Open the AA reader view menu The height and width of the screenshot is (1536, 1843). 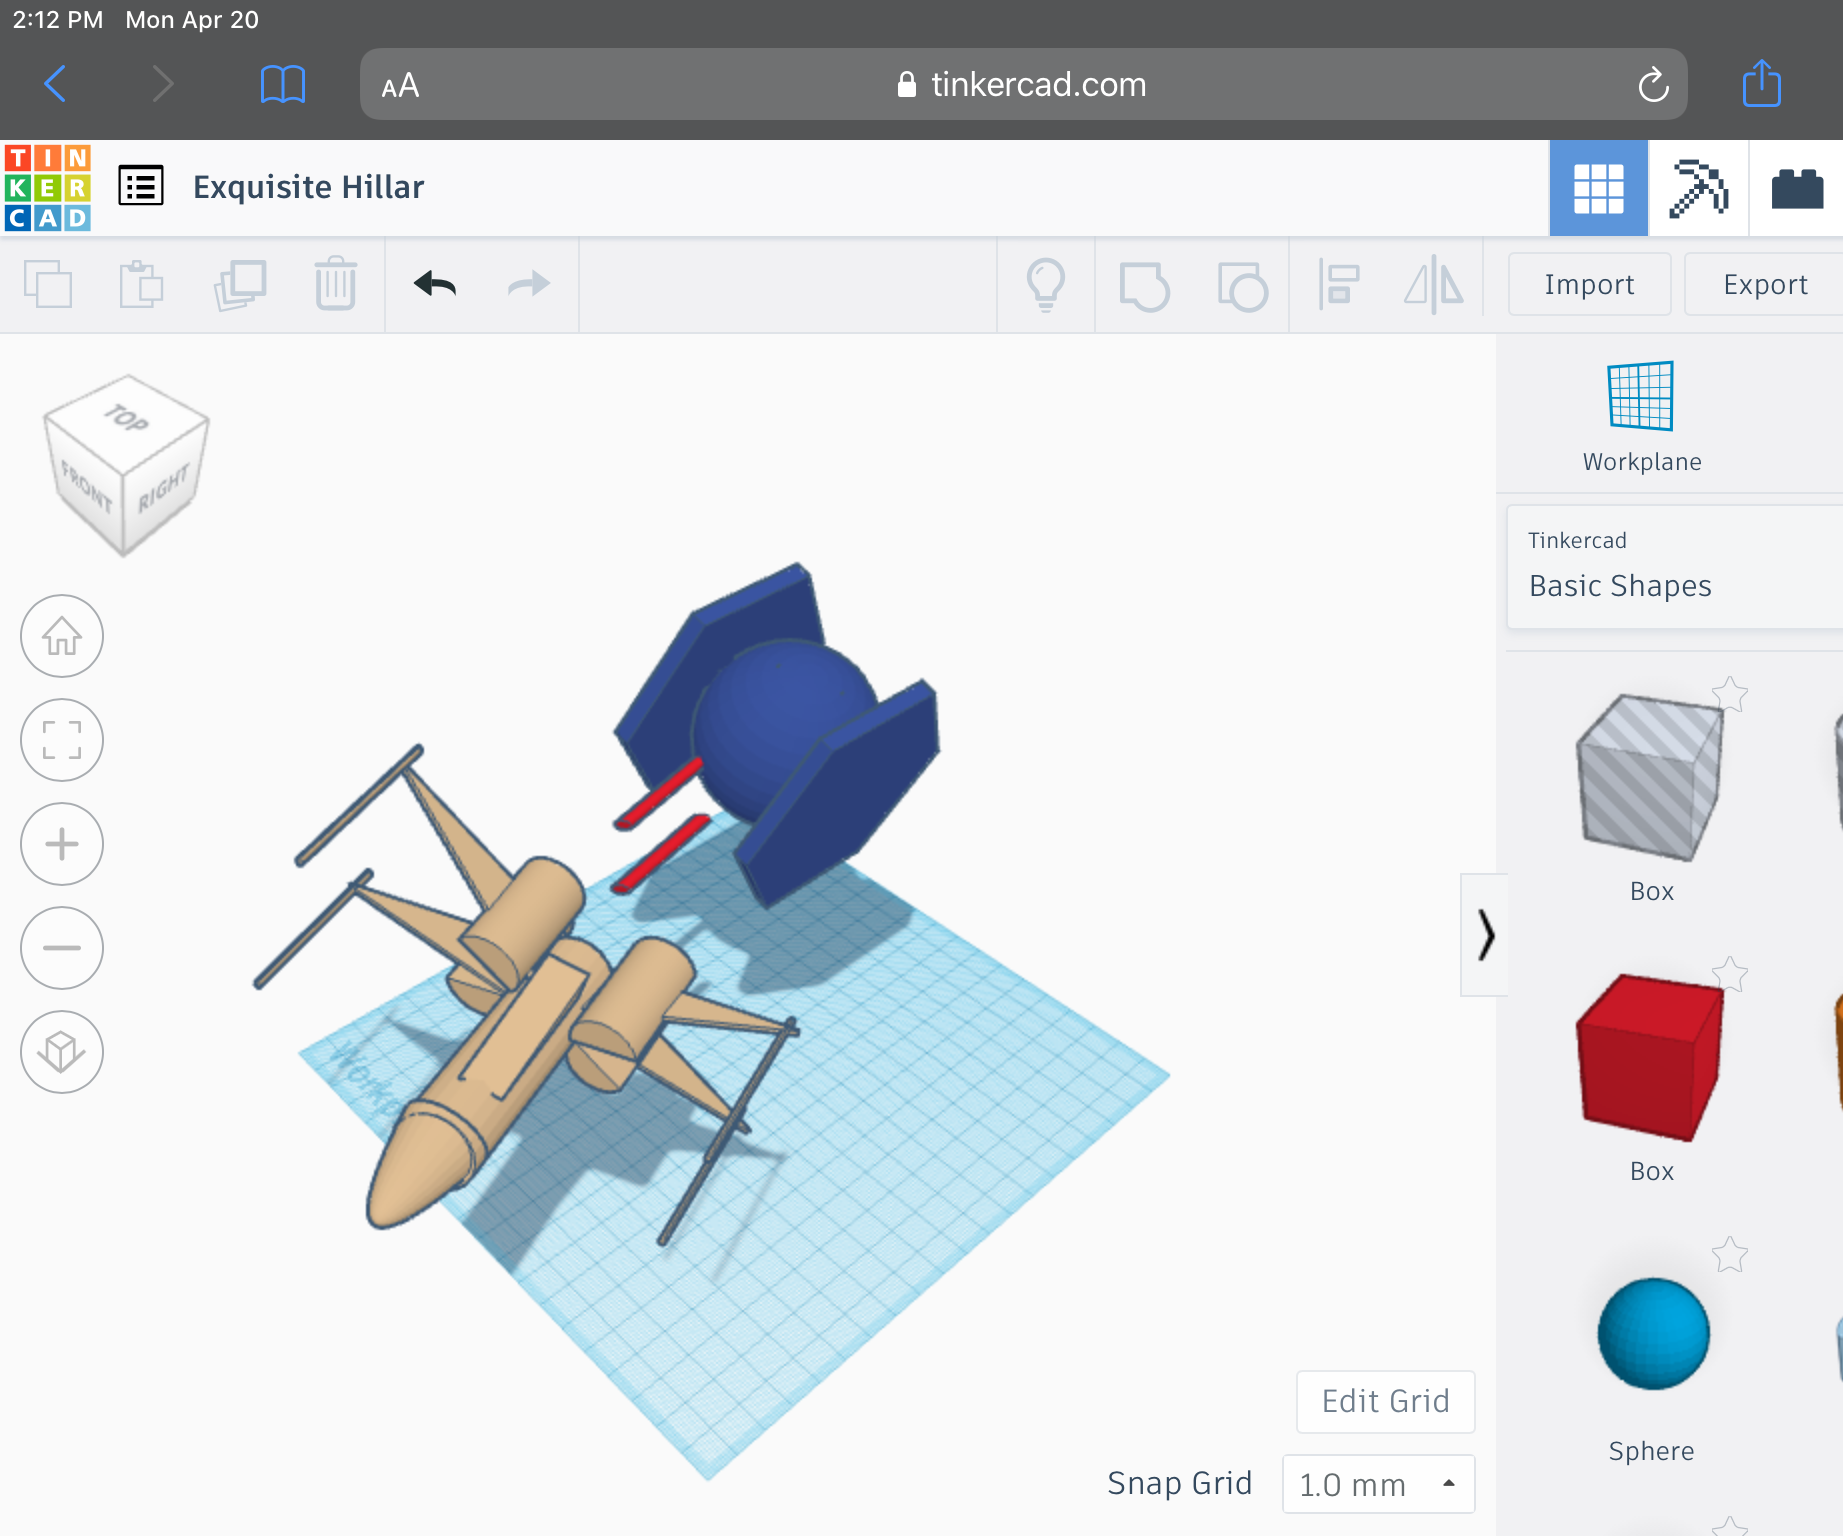(400, 86)
